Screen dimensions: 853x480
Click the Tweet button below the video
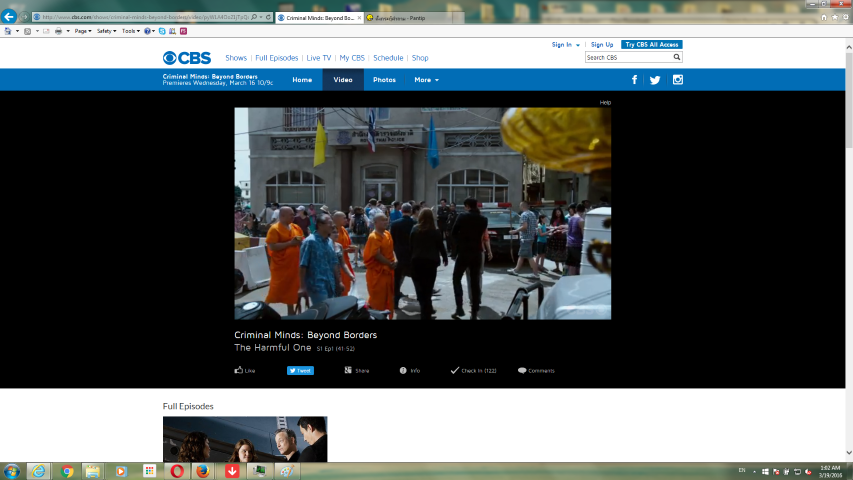click(x=300, y=371)
